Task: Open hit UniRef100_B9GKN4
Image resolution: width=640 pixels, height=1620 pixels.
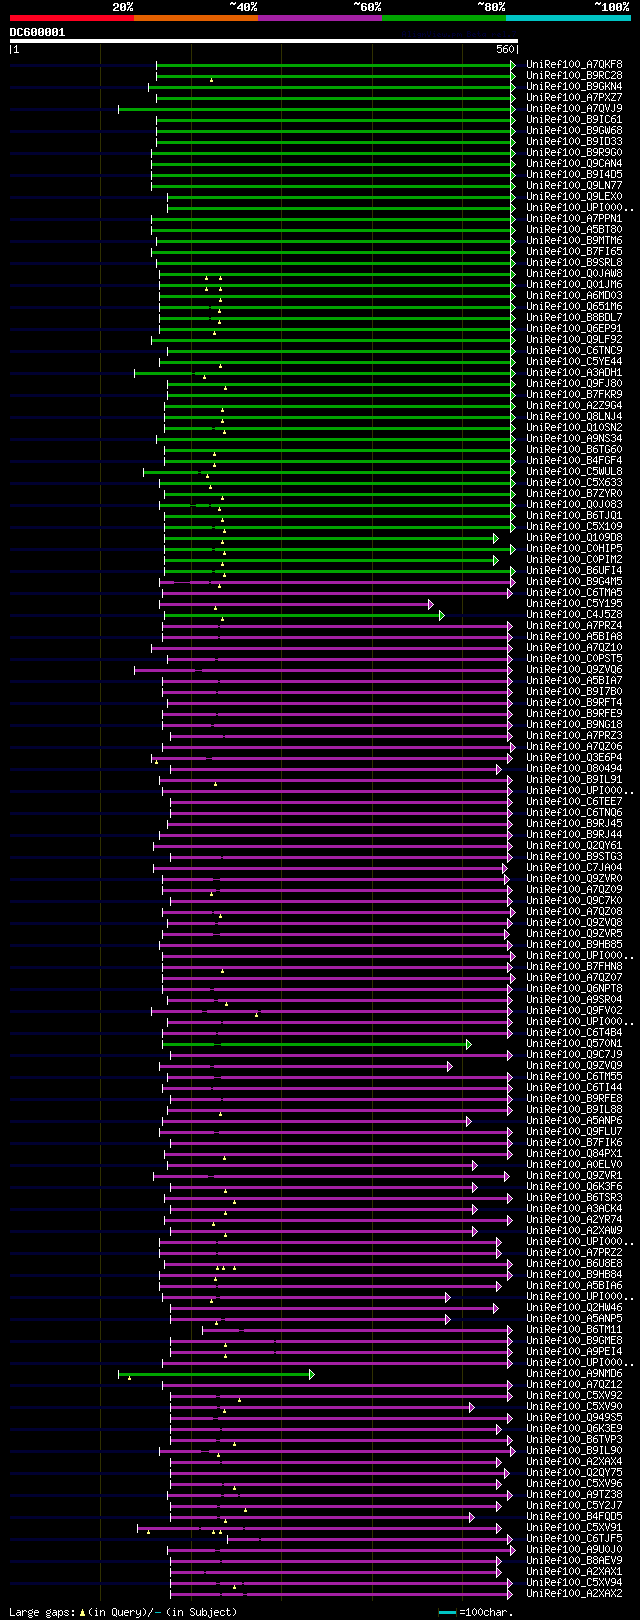Action: (x=574, y=86)
